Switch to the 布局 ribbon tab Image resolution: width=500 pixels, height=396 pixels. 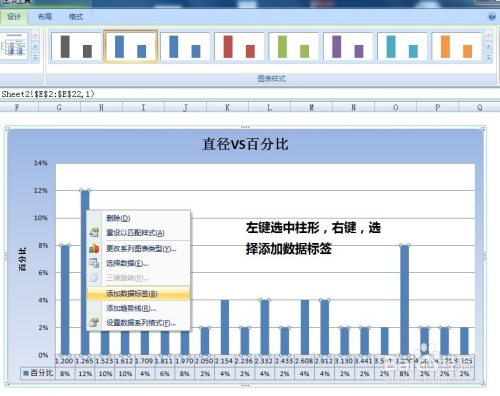[45, 17]
